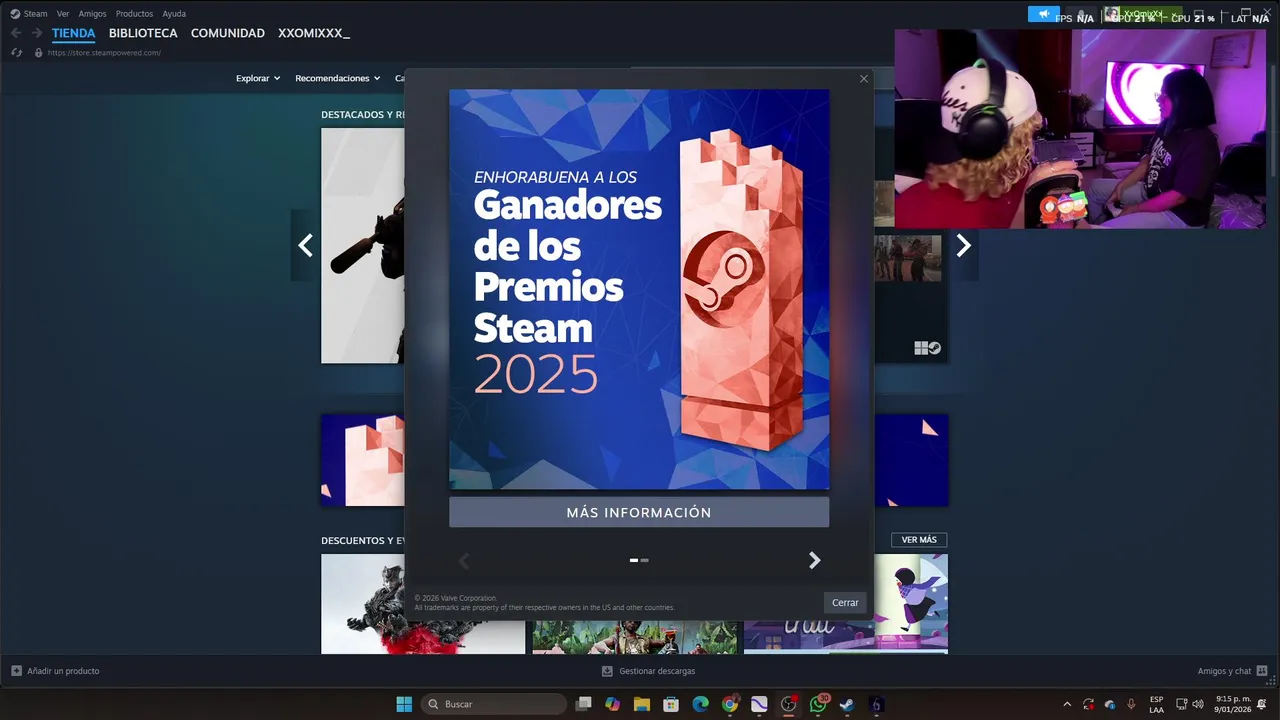Click the Cerrar button
Image resolution: width=1280 pixels, height=720 pixels.
pos(845,602)
